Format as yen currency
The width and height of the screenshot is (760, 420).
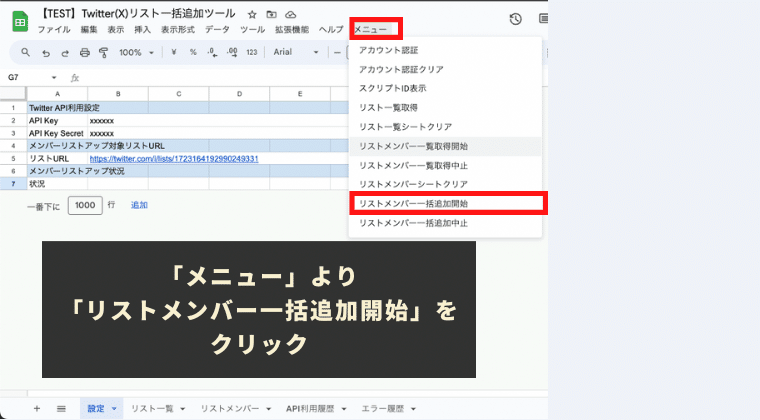[x=174, y=52]
